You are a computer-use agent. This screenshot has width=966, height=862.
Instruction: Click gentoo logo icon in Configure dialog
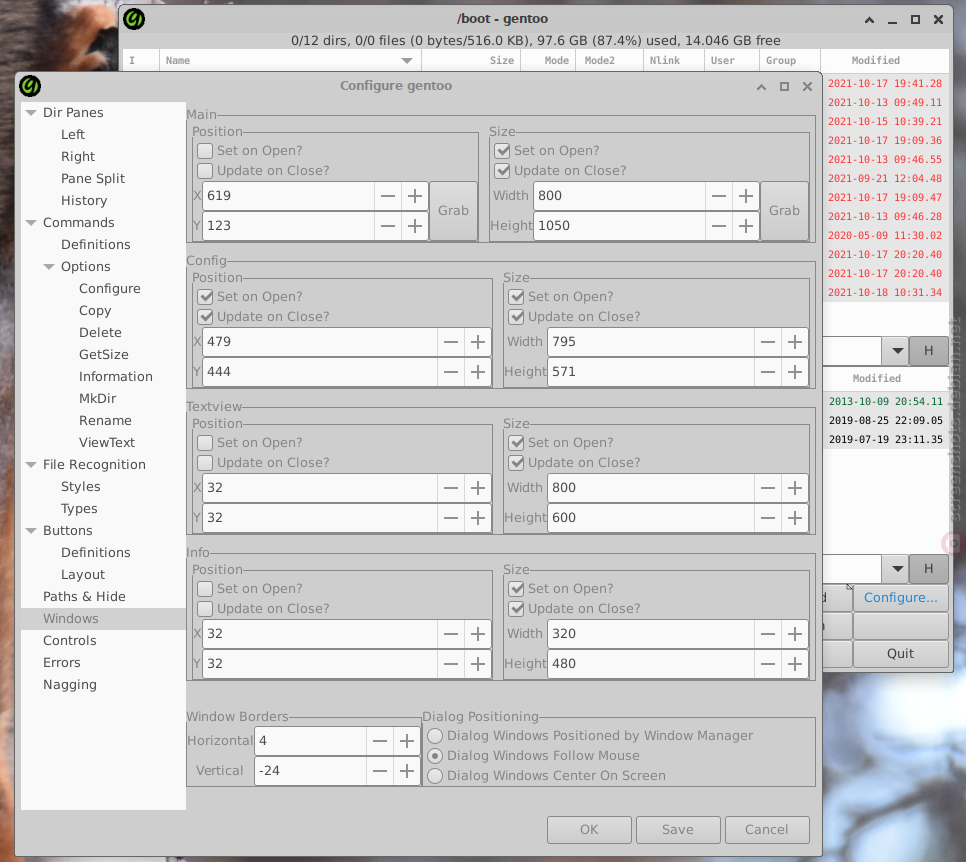pyautogui.click(x=30, y=86)
